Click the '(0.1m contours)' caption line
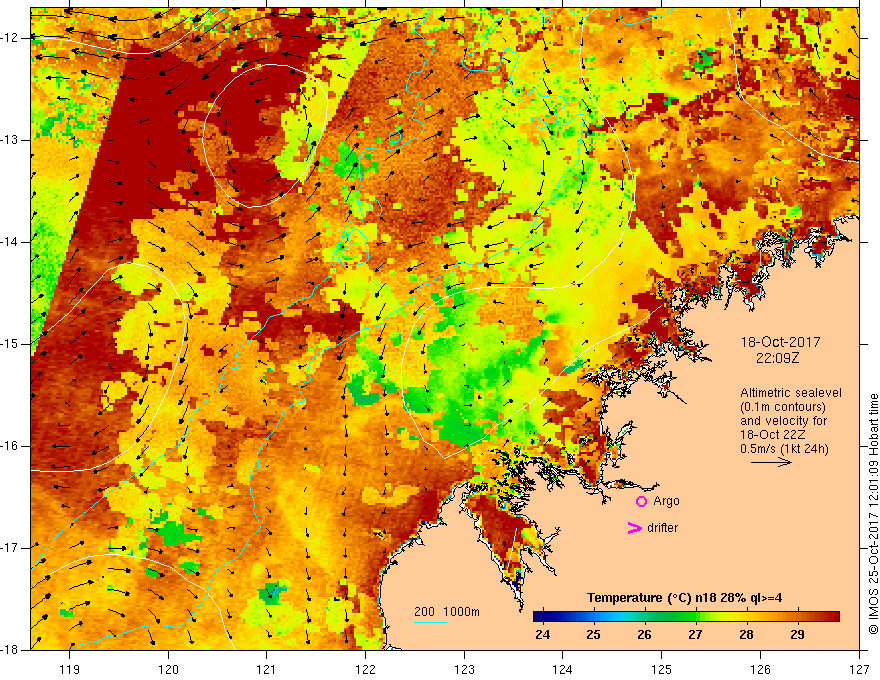Screen dimensions: 880x680 783,407
